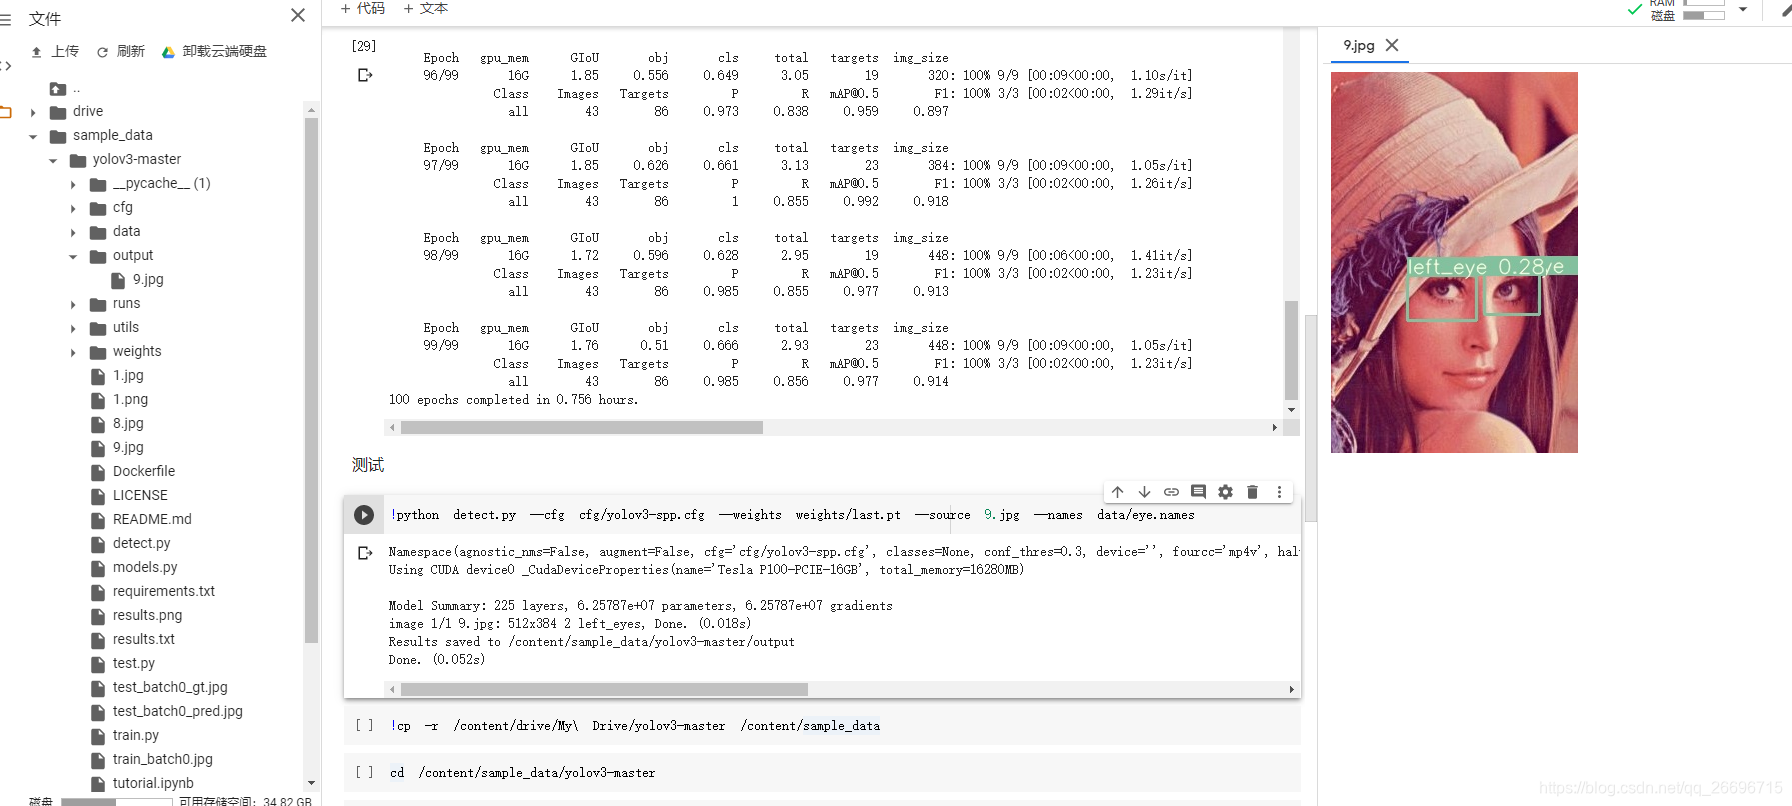Open more cell actions menu
Screen dimensions: 1792x806
(x=1279, y=492)
